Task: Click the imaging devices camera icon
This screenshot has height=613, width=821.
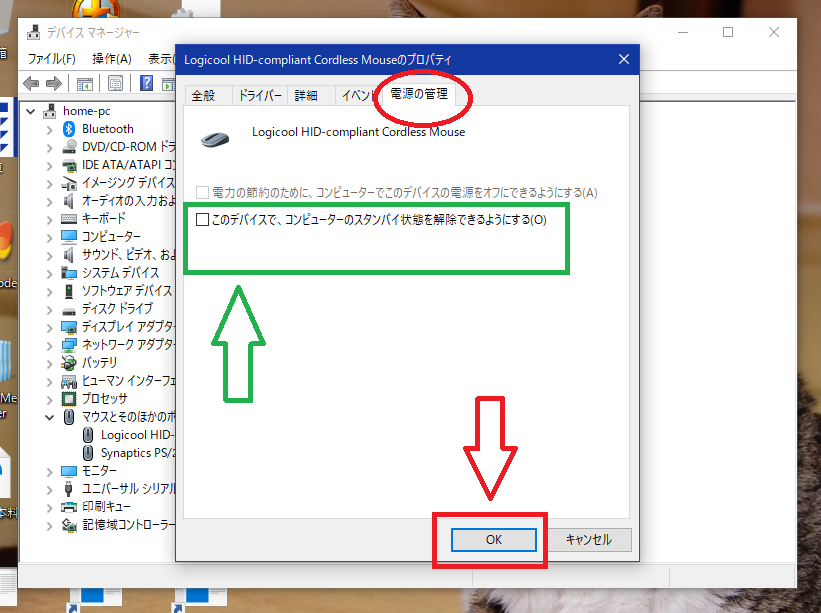Action: click(69, 183)
